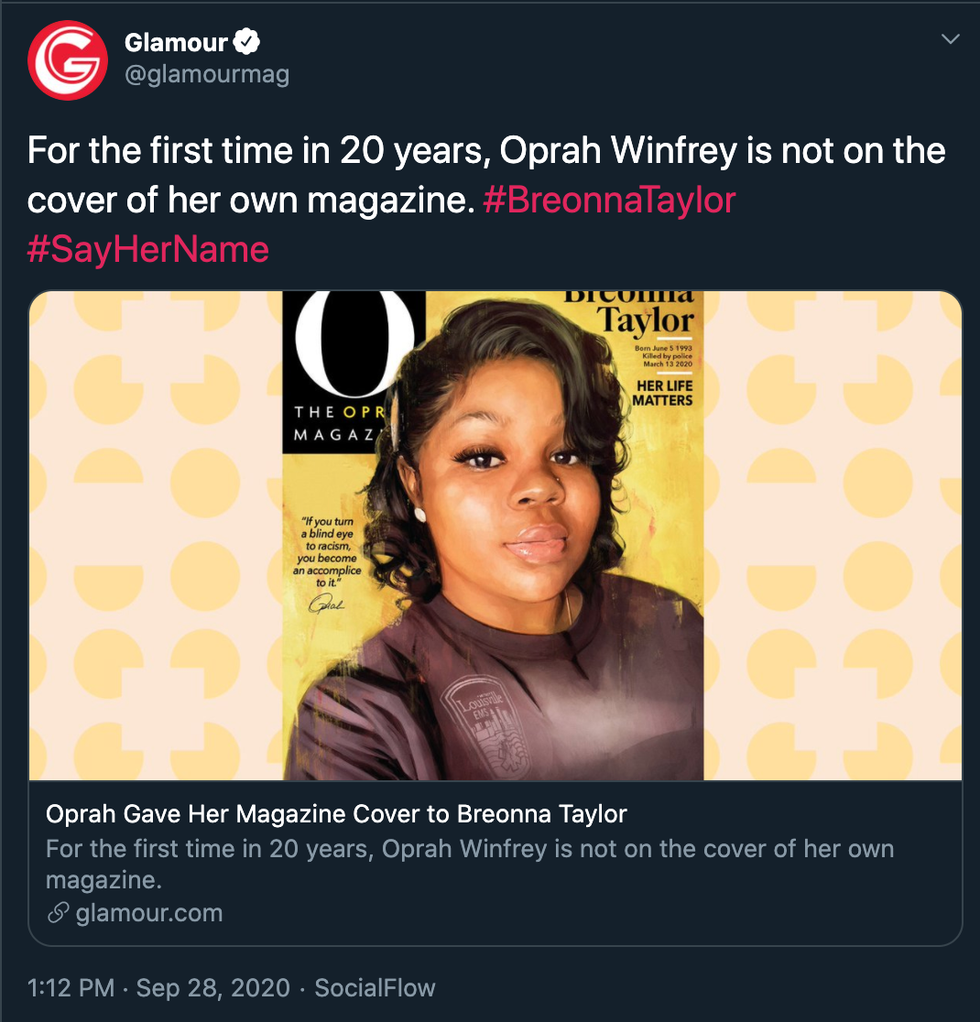Click the @glamourmag handle
The image size is (980, 1022).
[x=207, y=74]
